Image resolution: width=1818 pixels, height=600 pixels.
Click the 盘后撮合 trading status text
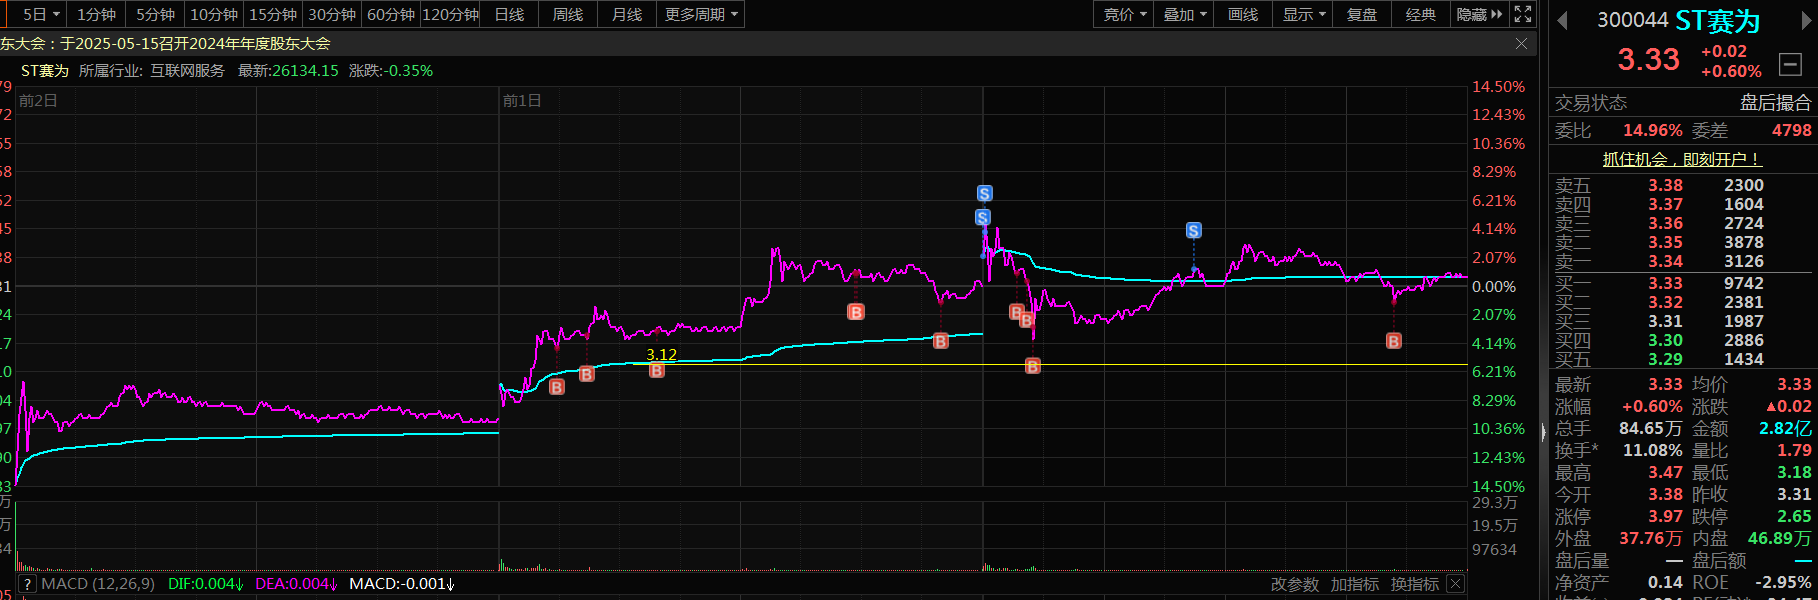[x=1775, y=103]
